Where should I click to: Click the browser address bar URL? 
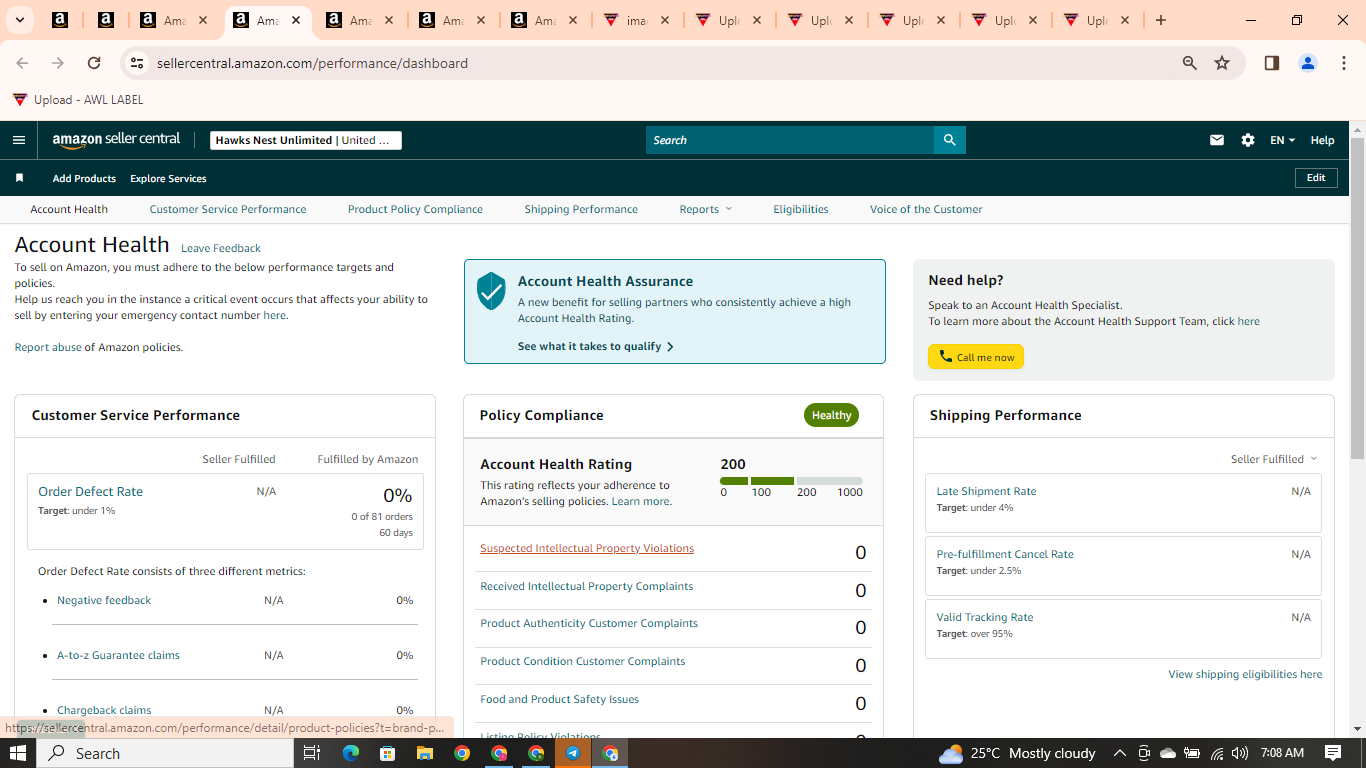tap(312, 63)
